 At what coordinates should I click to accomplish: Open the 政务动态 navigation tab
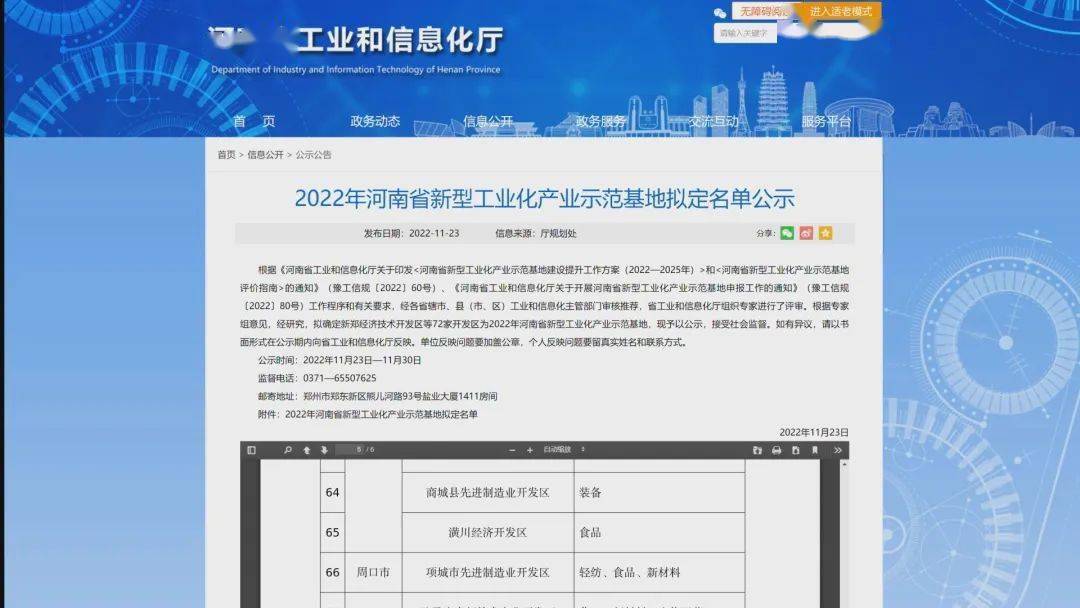point(375,121)
